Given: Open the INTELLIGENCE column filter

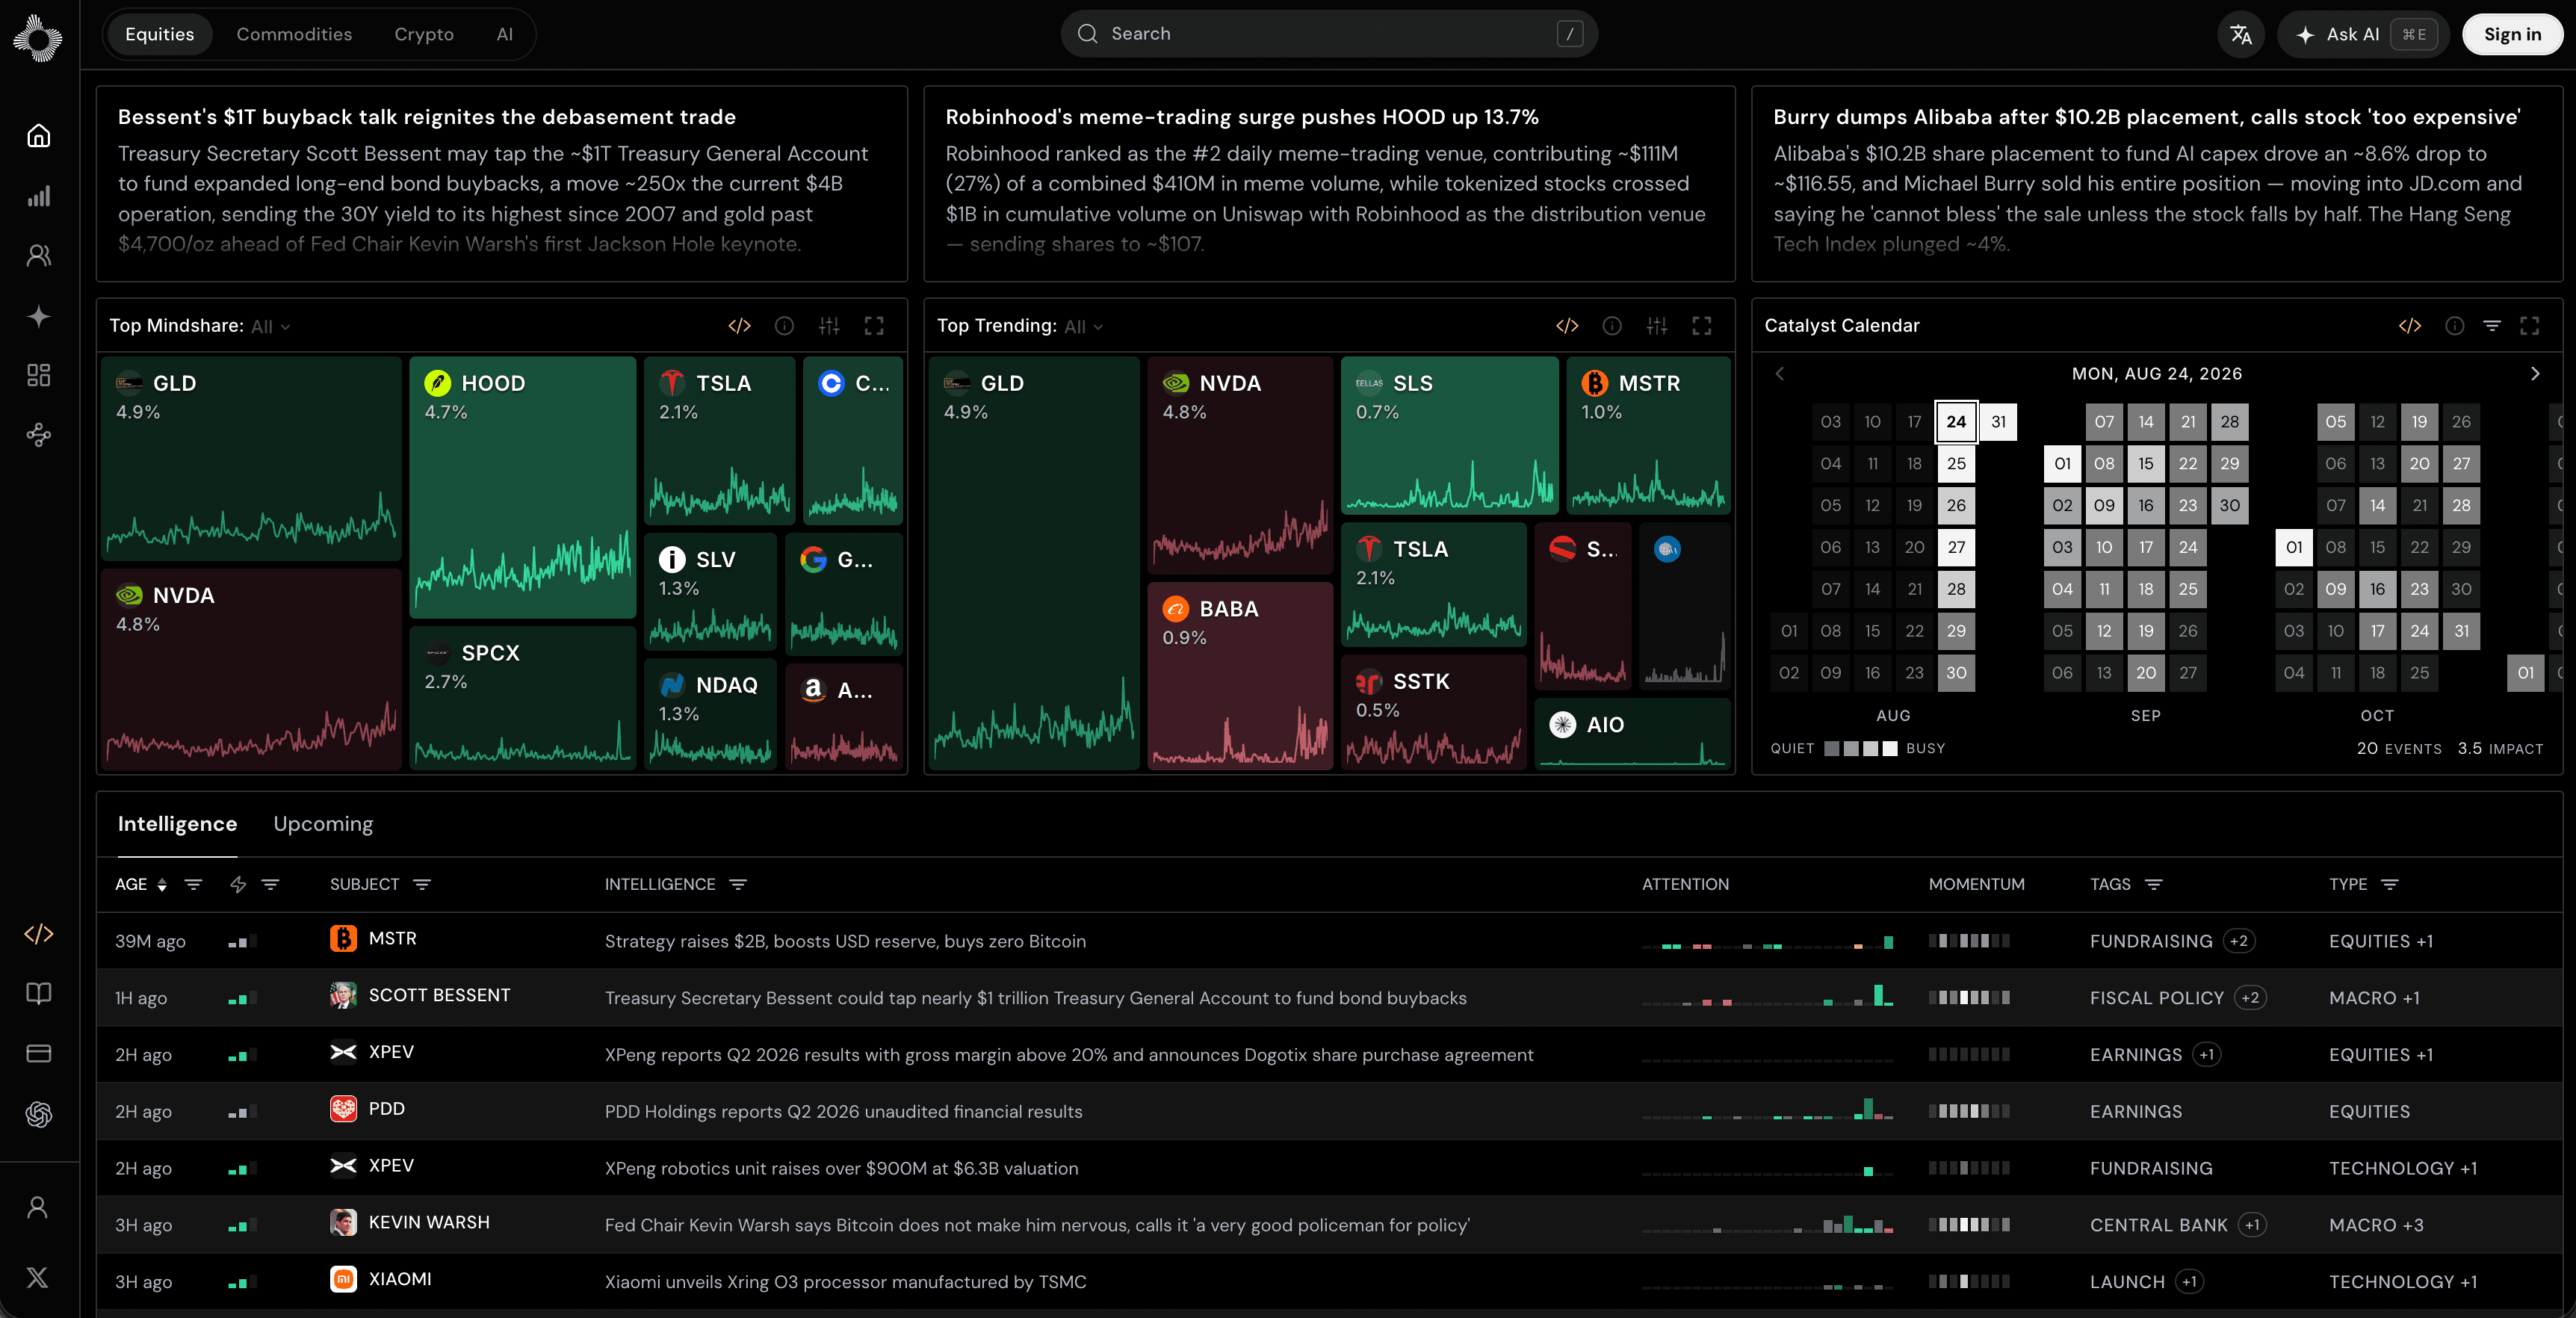Looking at the screenshot, I should coord(738,885).
